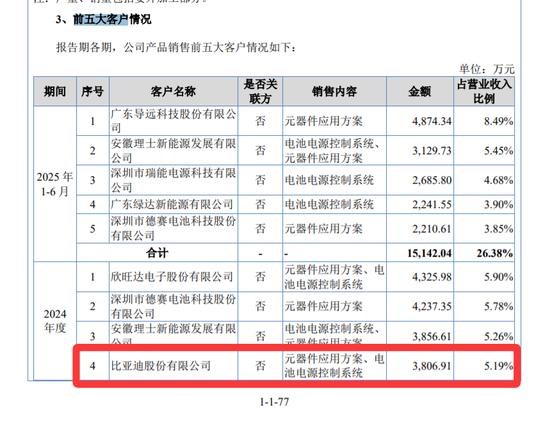Image resolution: width=550 pixels, height=429 pixels.
Task: Click the "客户名称" column header
Action: click(173, 92)
